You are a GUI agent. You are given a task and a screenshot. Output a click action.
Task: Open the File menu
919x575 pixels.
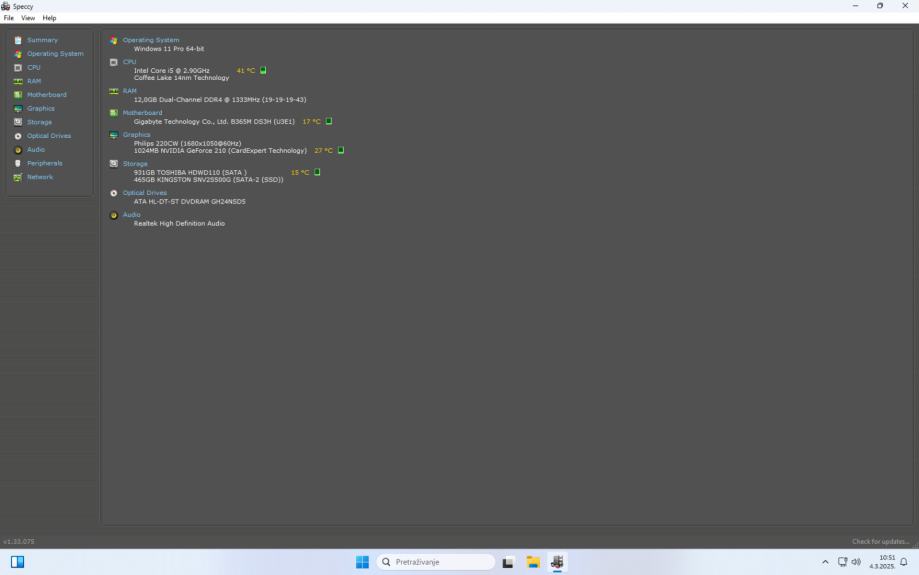point(8,18)
